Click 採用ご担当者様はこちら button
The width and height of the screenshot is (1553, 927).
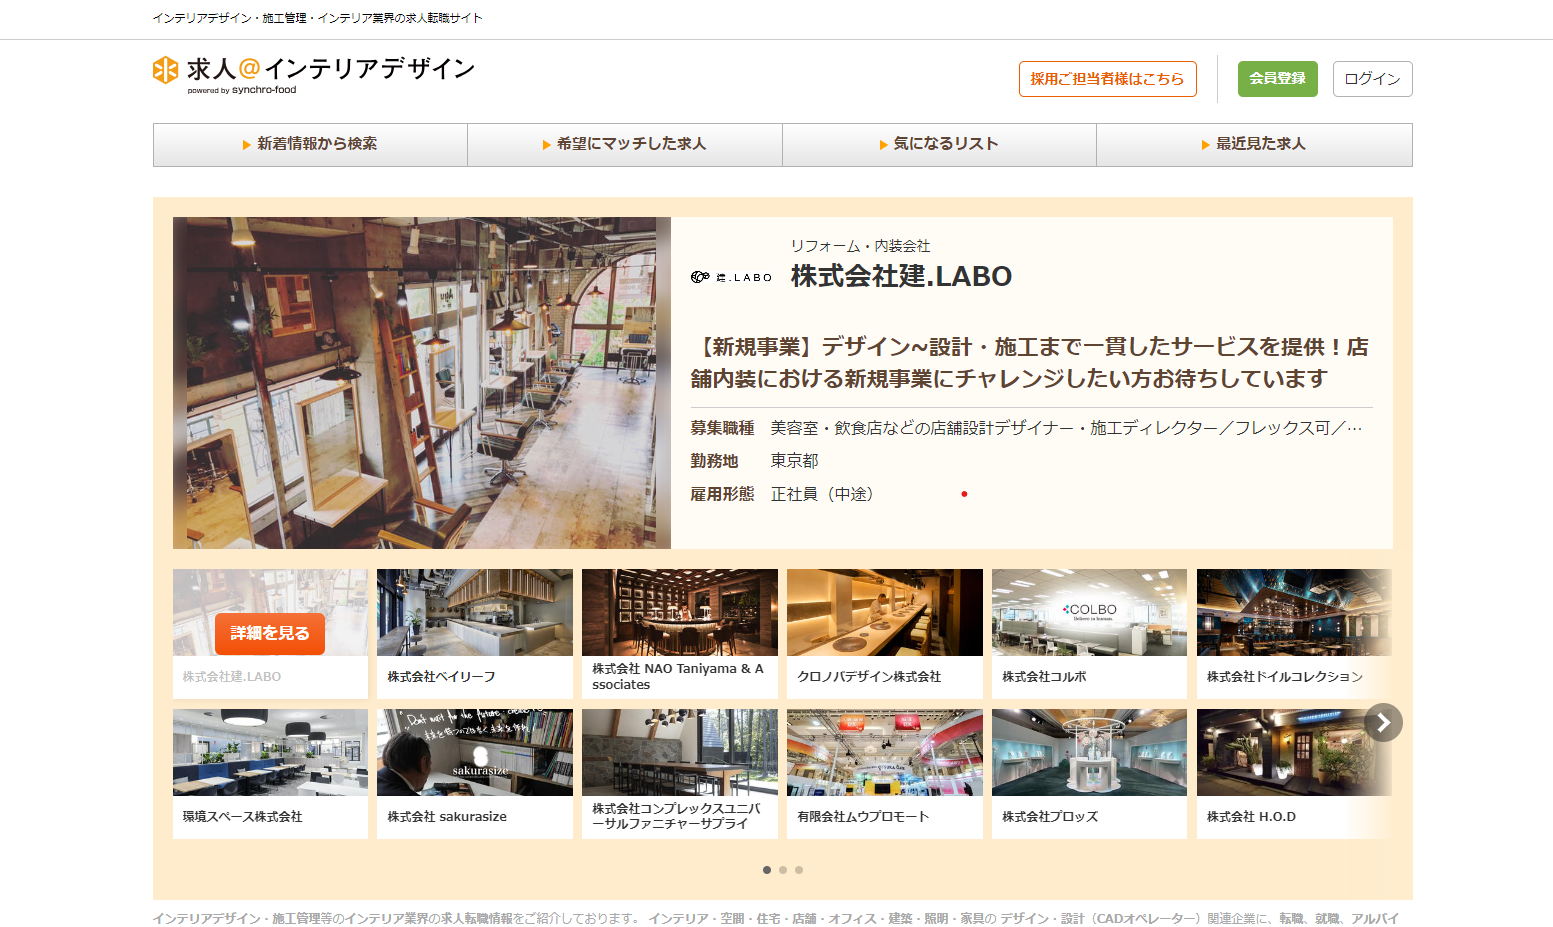click(1107, 79)
